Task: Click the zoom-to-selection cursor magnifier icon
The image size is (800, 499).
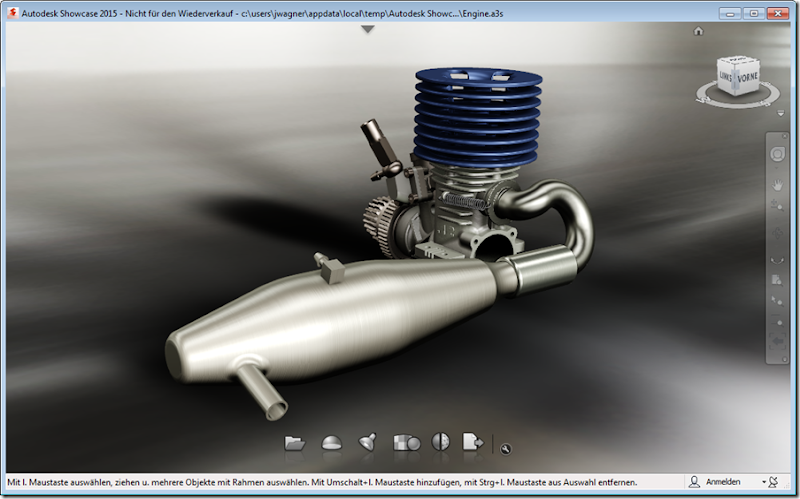Action: point(777,301)
